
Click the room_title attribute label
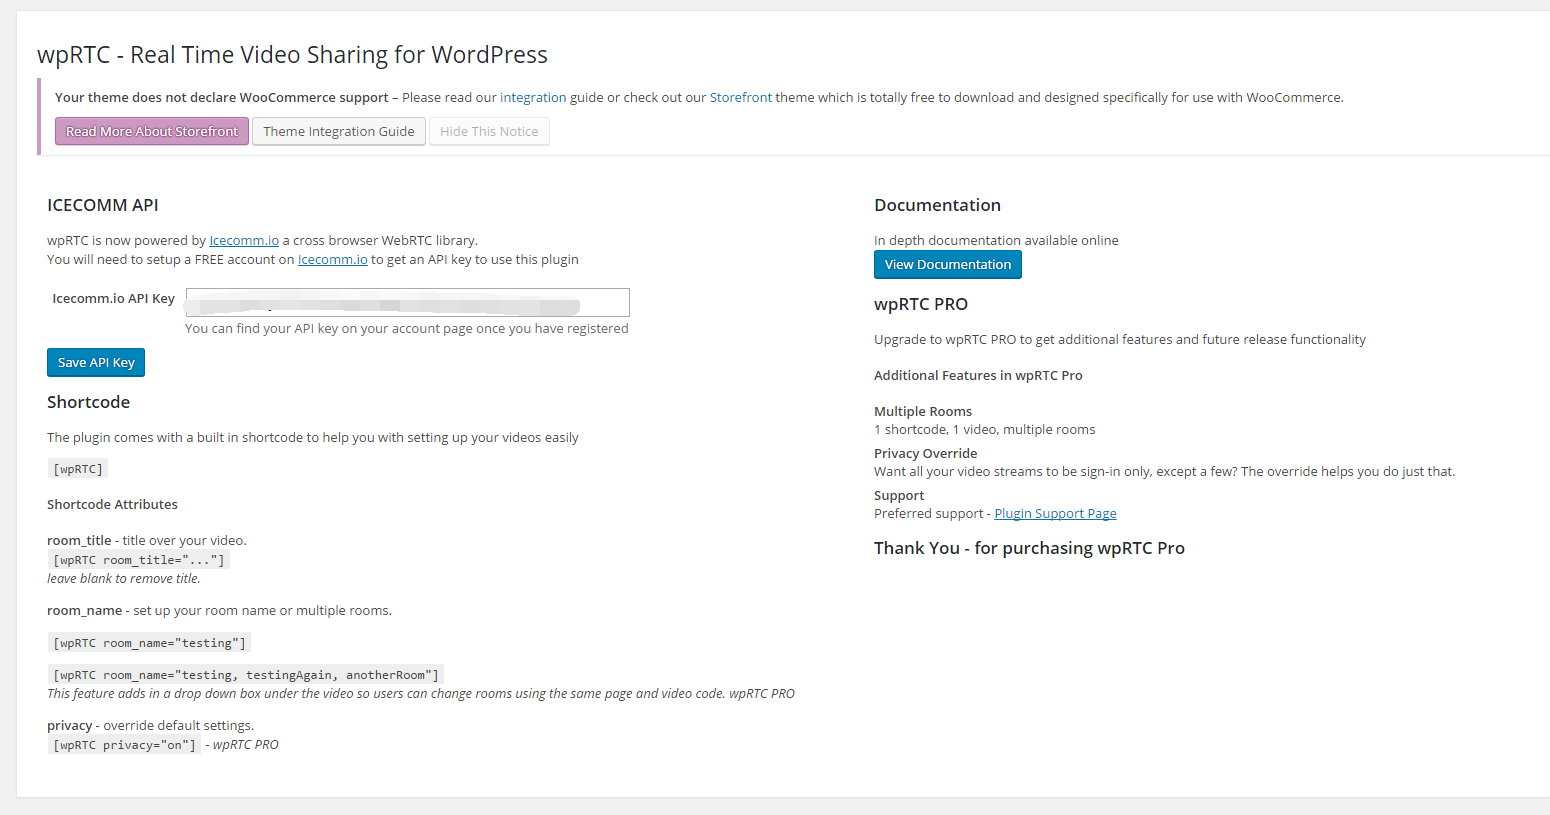pos(79,540)
